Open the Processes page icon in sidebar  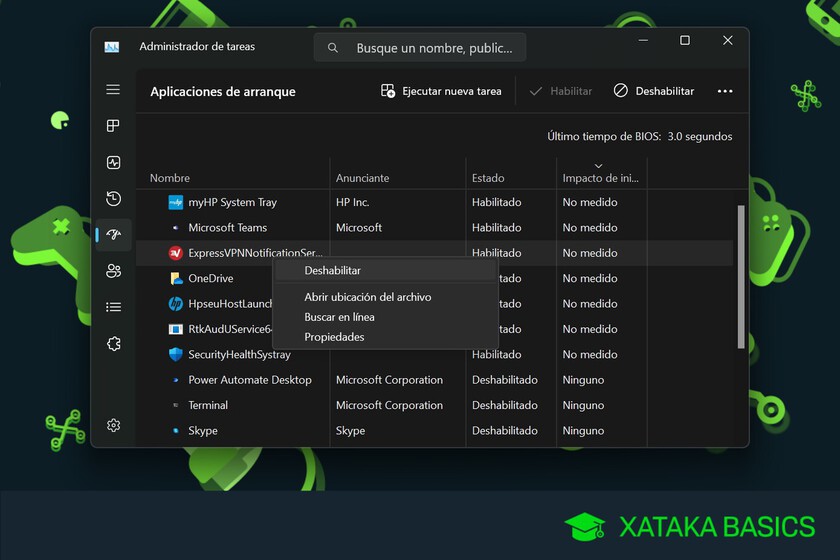(x=113, y=126)
